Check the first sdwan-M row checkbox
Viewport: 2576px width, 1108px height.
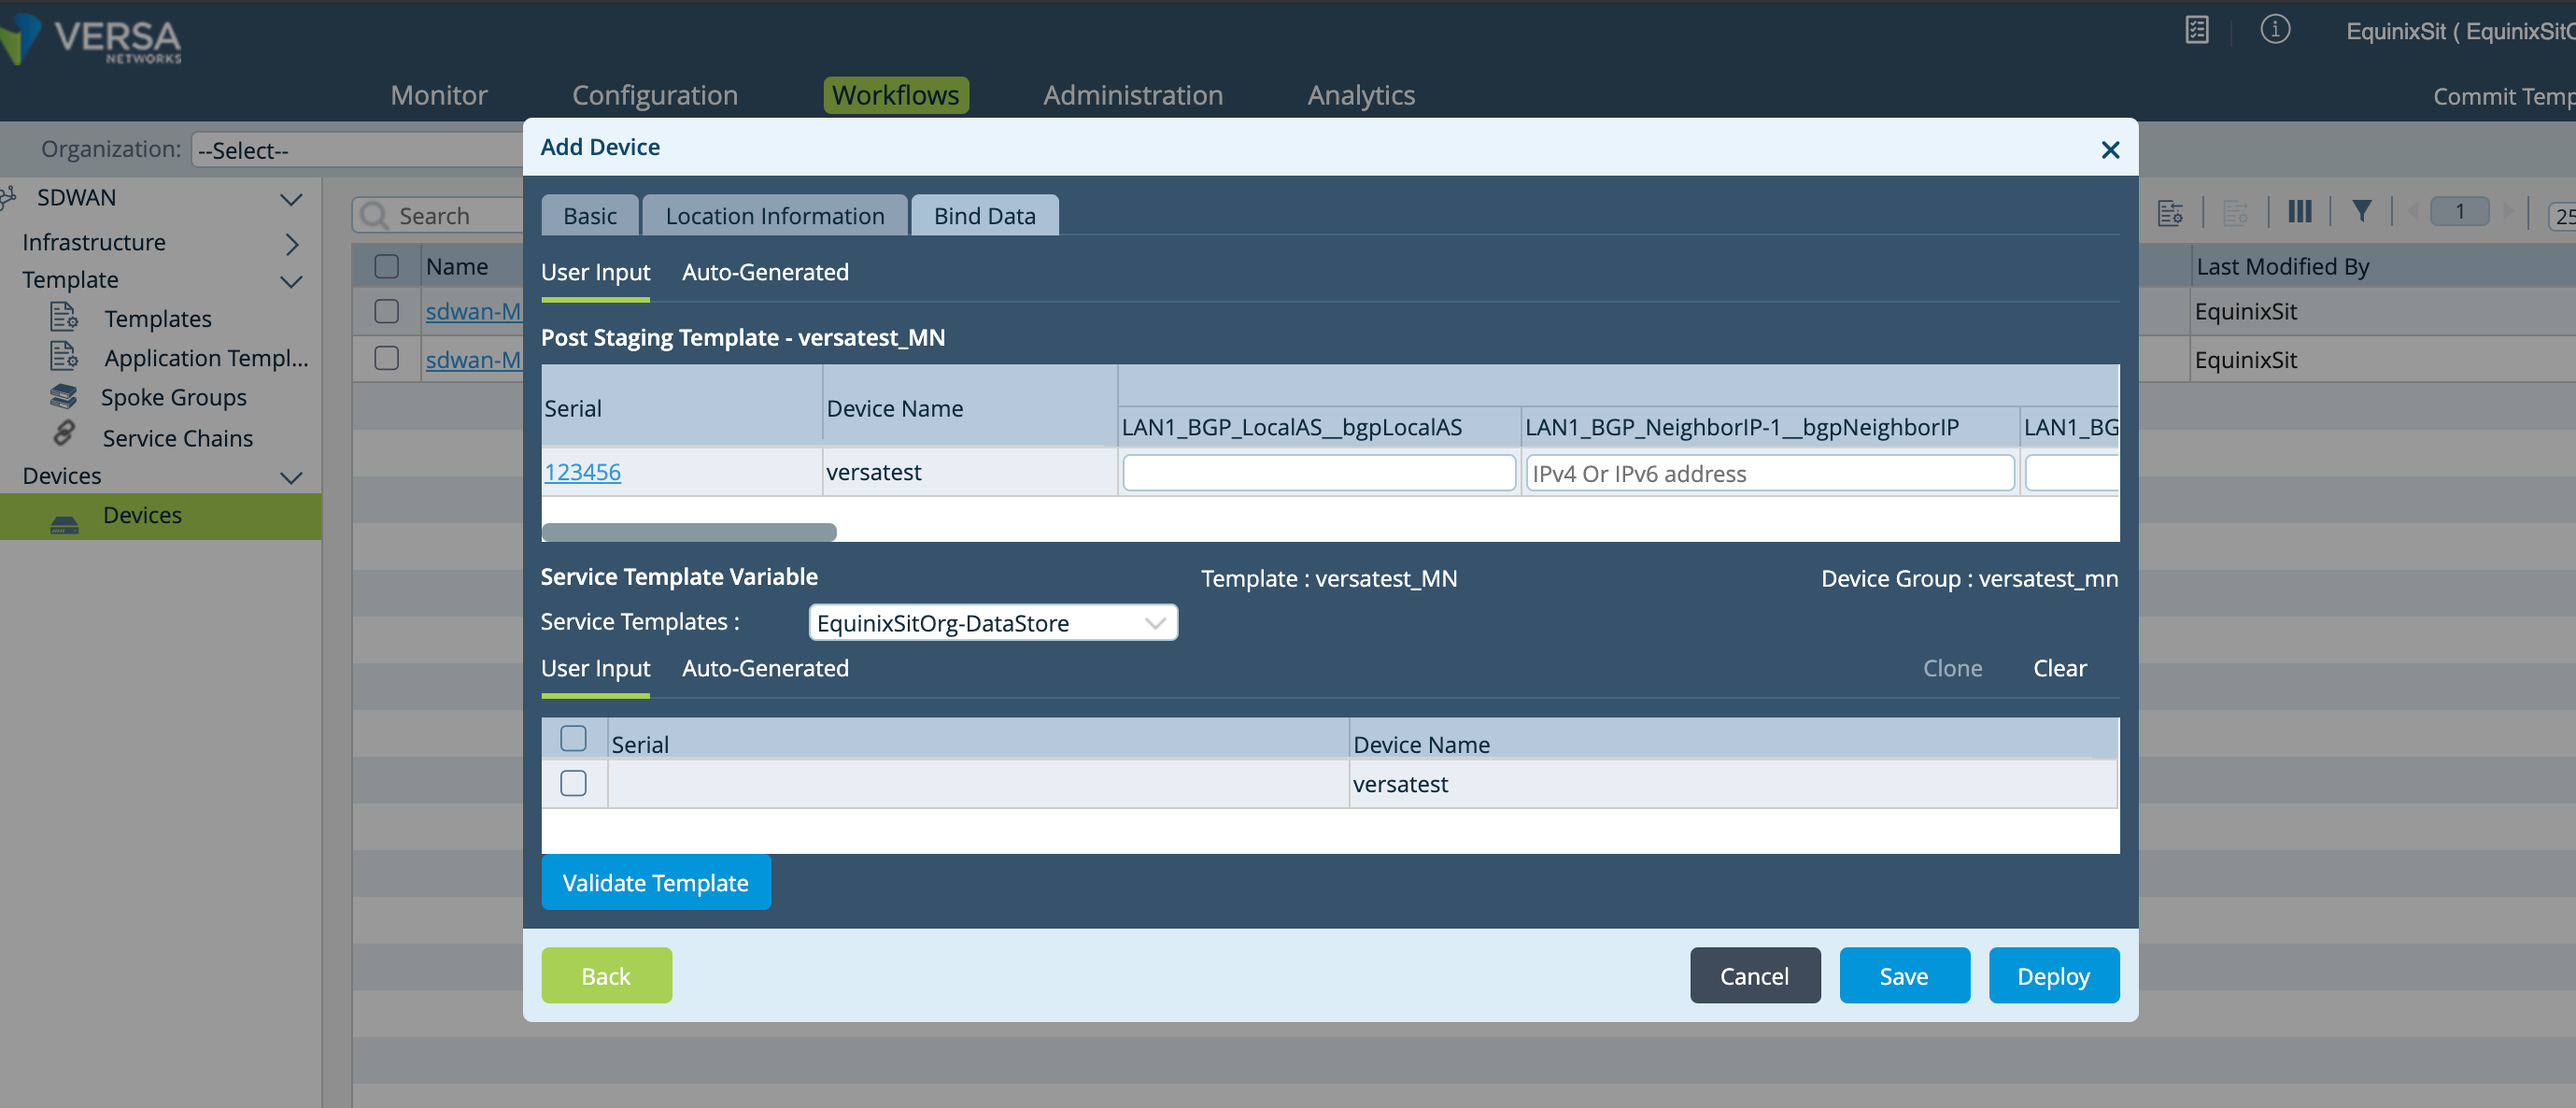(x=386, y=311)
